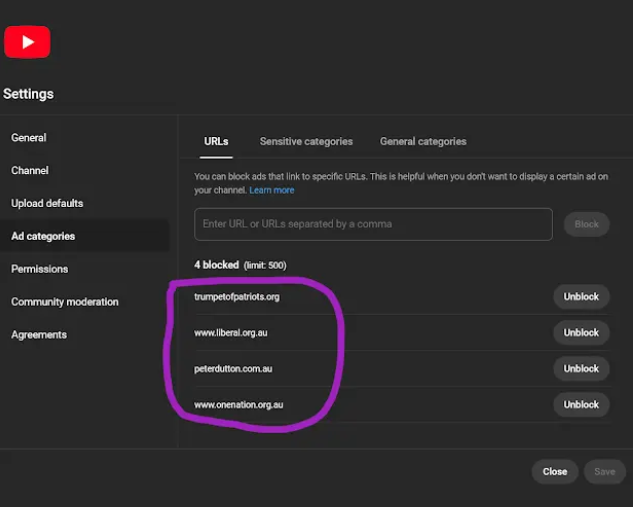This screenshot has width=634, height=507.
Task: Select the peterdutton.com.au URL text
Action: 233,369
